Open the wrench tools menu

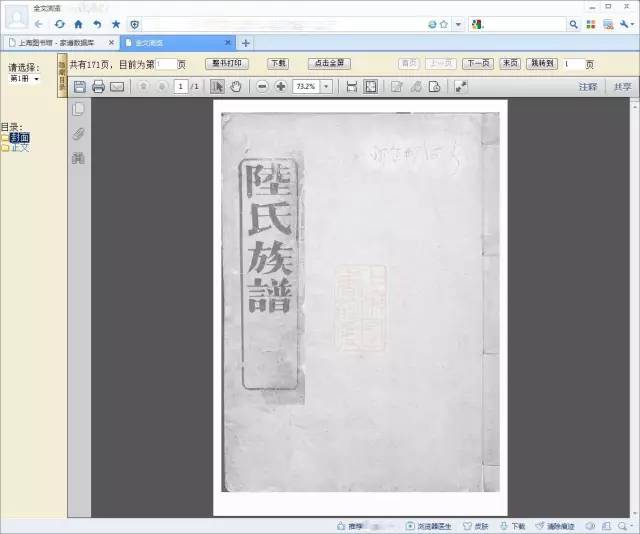pyautogui.click(x=626, y=24)
